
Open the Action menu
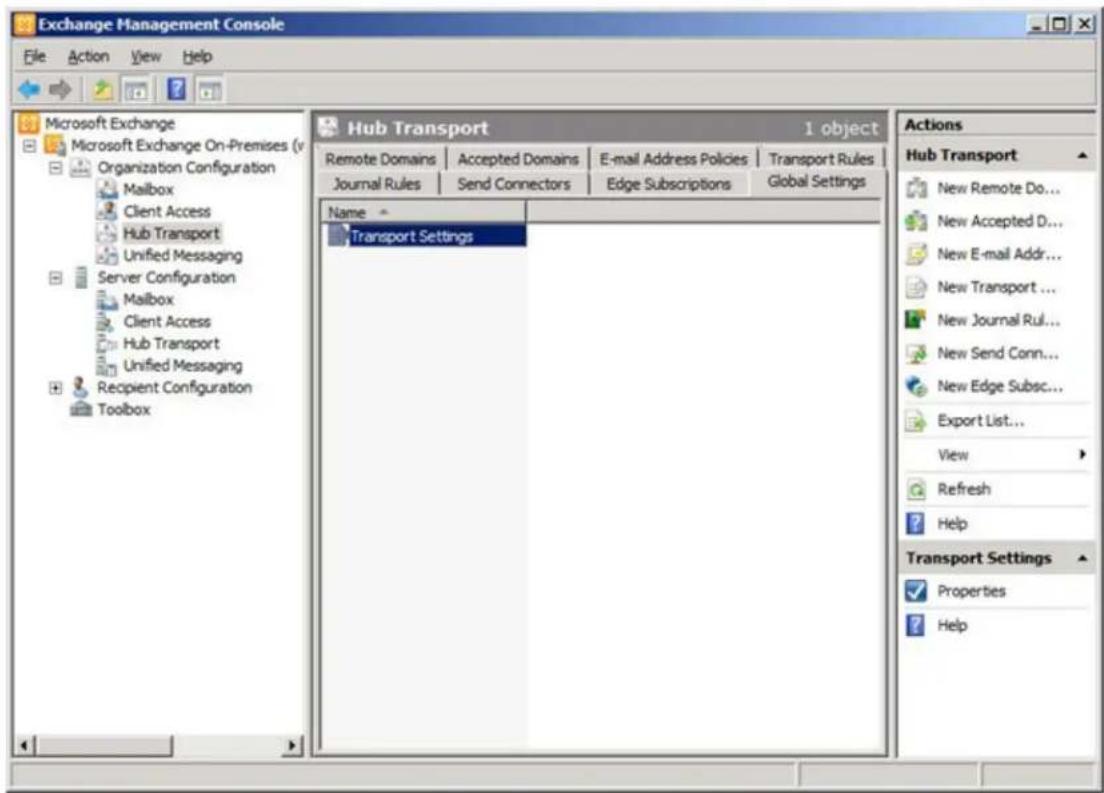88,56
